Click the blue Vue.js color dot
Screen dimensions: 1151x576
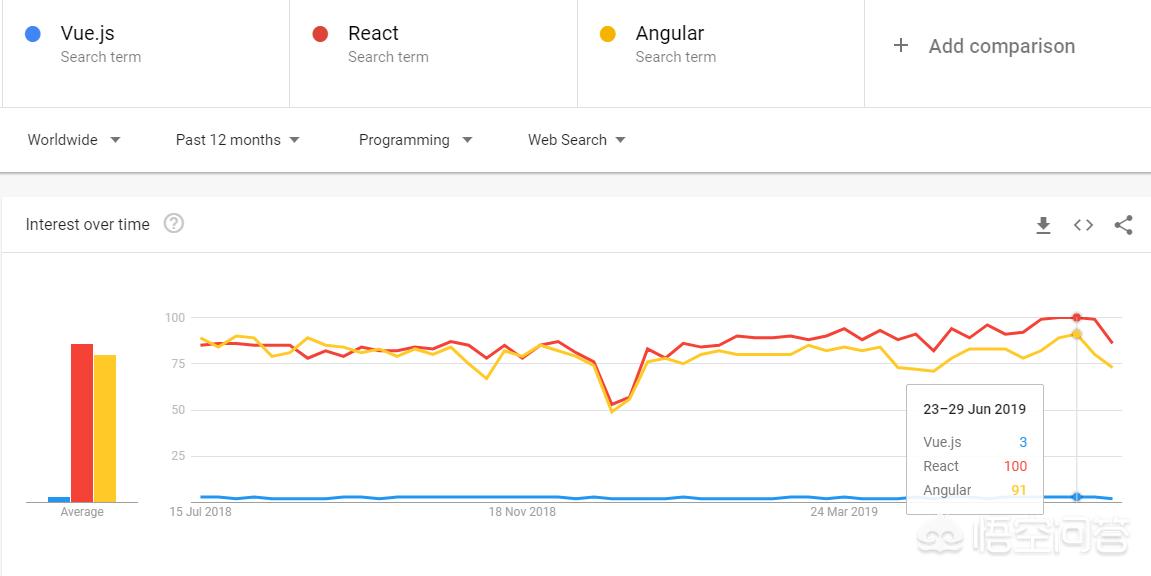[32, 34]
